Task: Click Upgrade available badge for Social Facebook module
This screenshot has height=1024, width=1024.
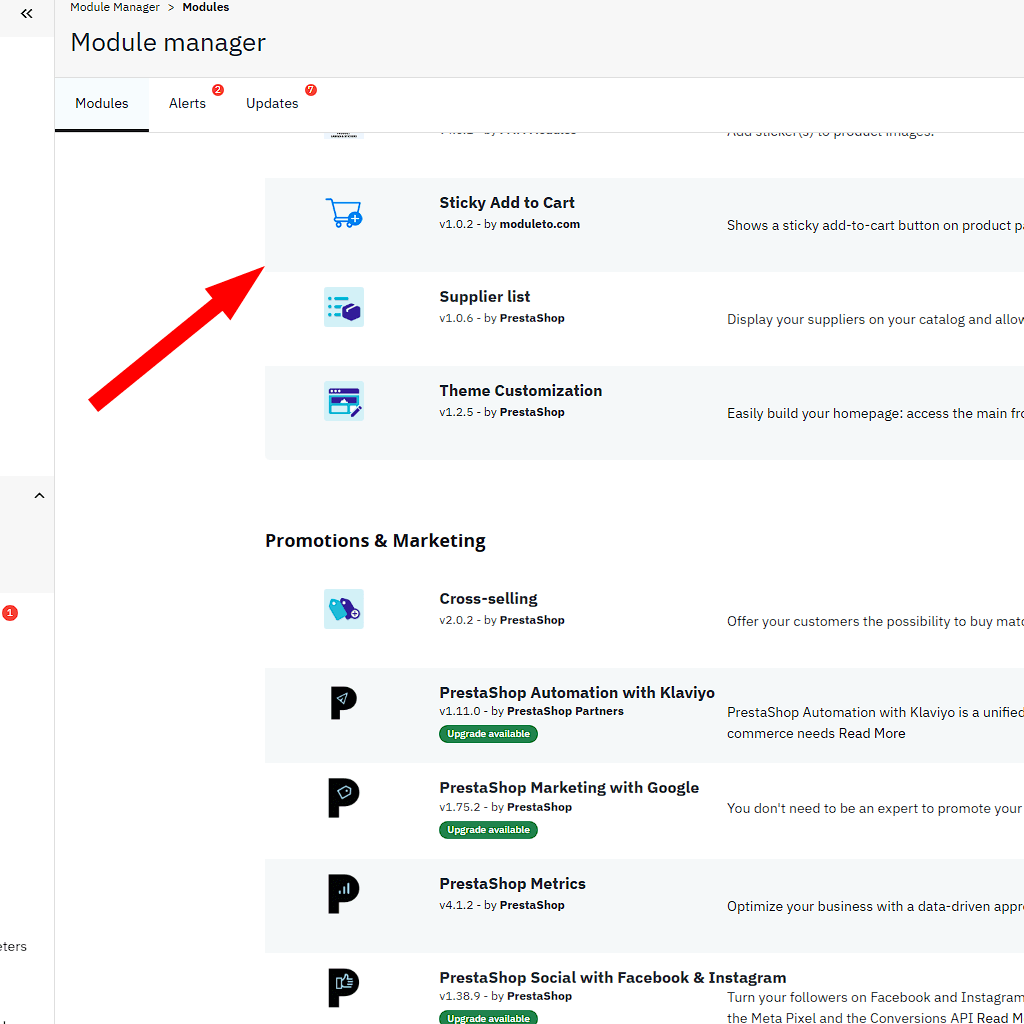Action: coord(488,1017)
